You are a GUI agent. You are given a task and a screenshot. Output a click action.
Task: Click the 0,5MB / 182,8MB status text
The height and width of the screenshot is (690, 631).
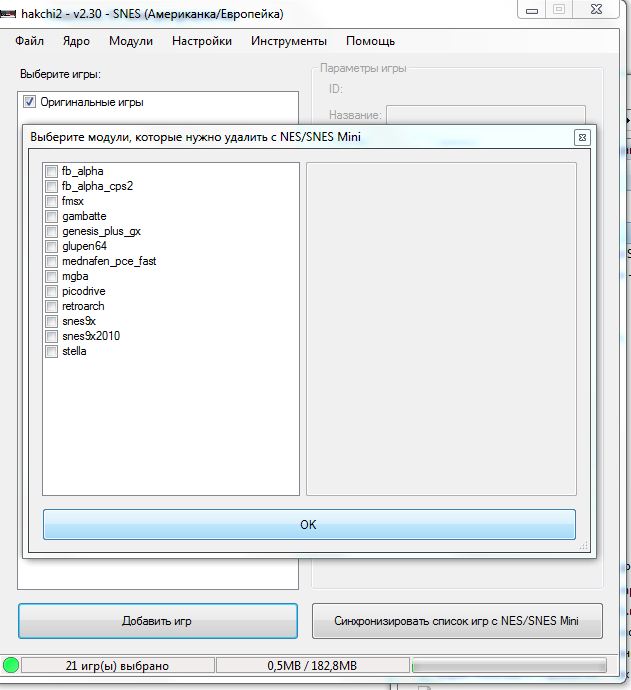click(312, 665)
